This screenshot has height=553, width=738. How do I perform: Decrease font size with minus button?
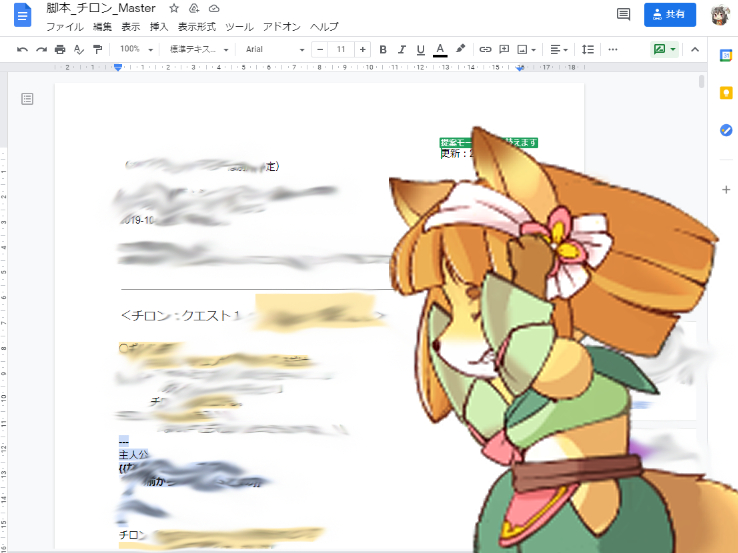[320, 49]
